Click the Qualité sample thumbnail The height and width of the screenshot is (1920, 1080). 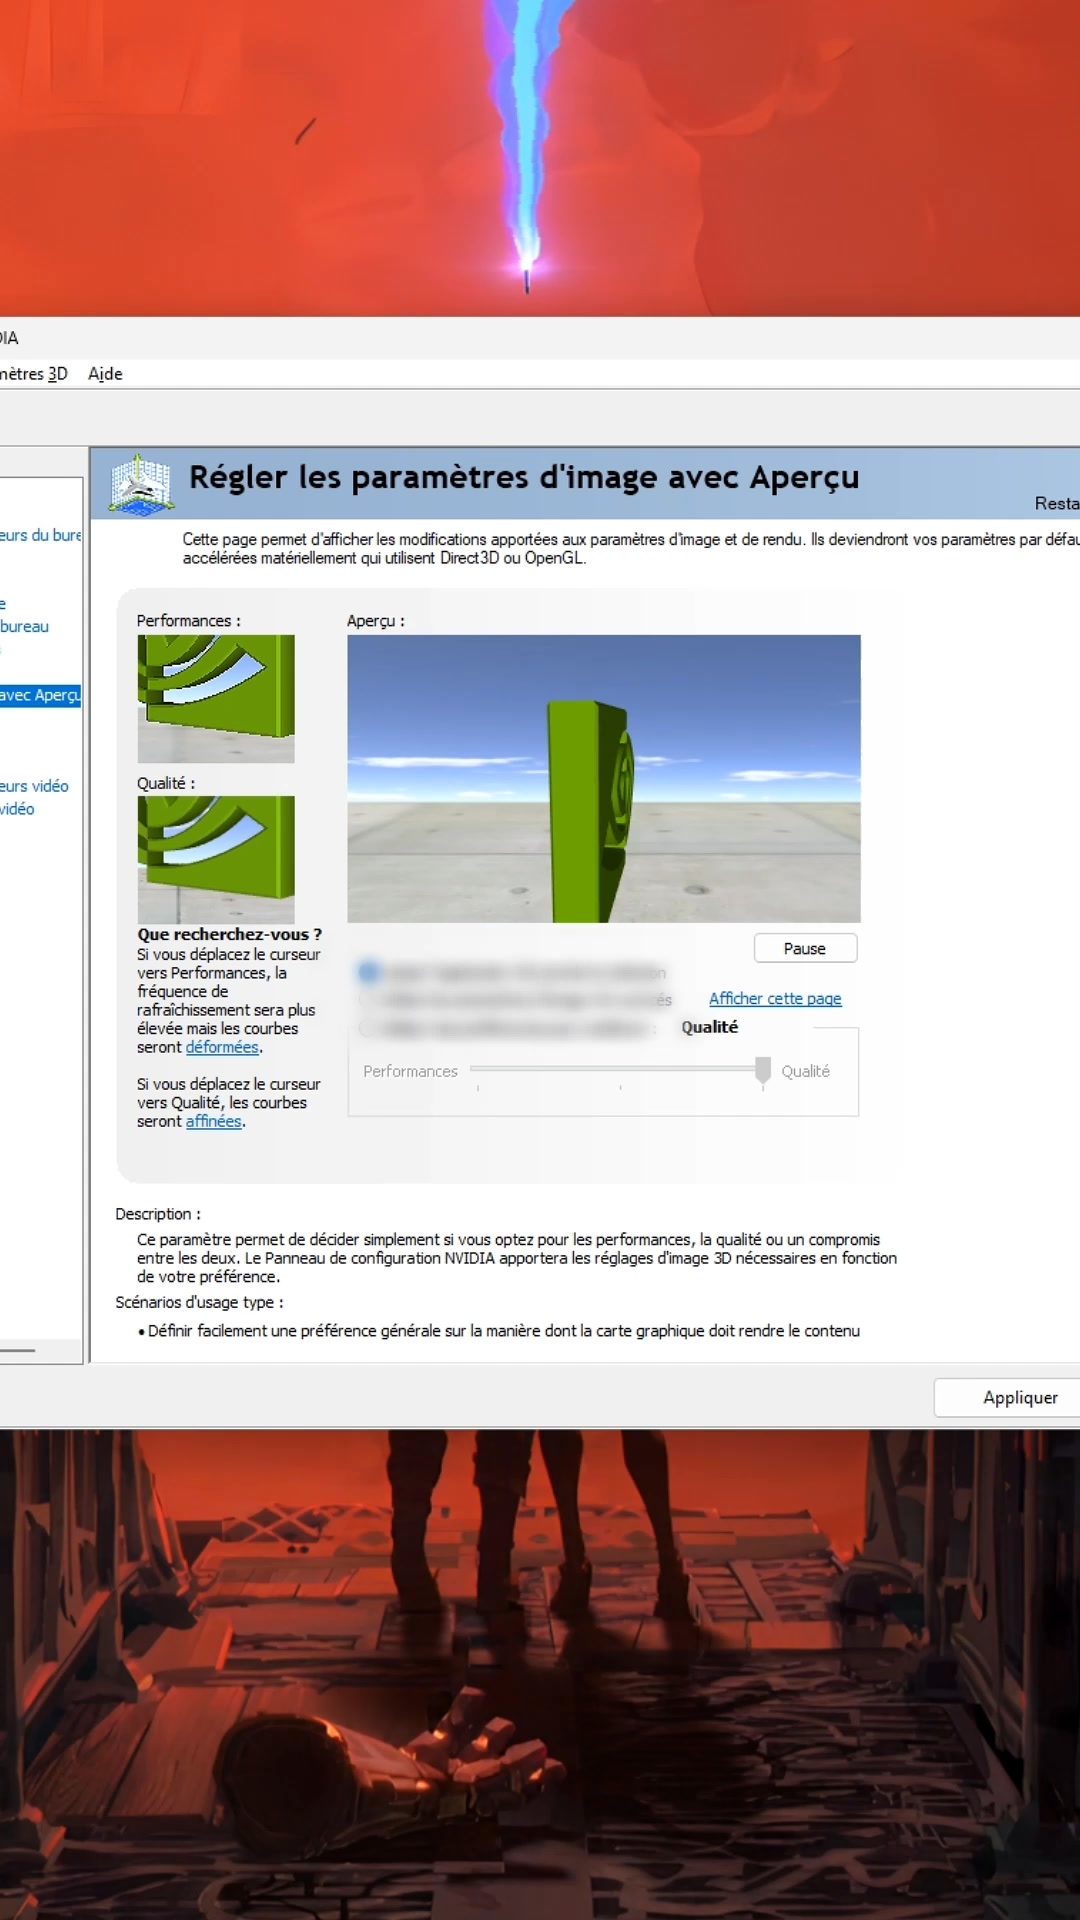pos(216,860)
